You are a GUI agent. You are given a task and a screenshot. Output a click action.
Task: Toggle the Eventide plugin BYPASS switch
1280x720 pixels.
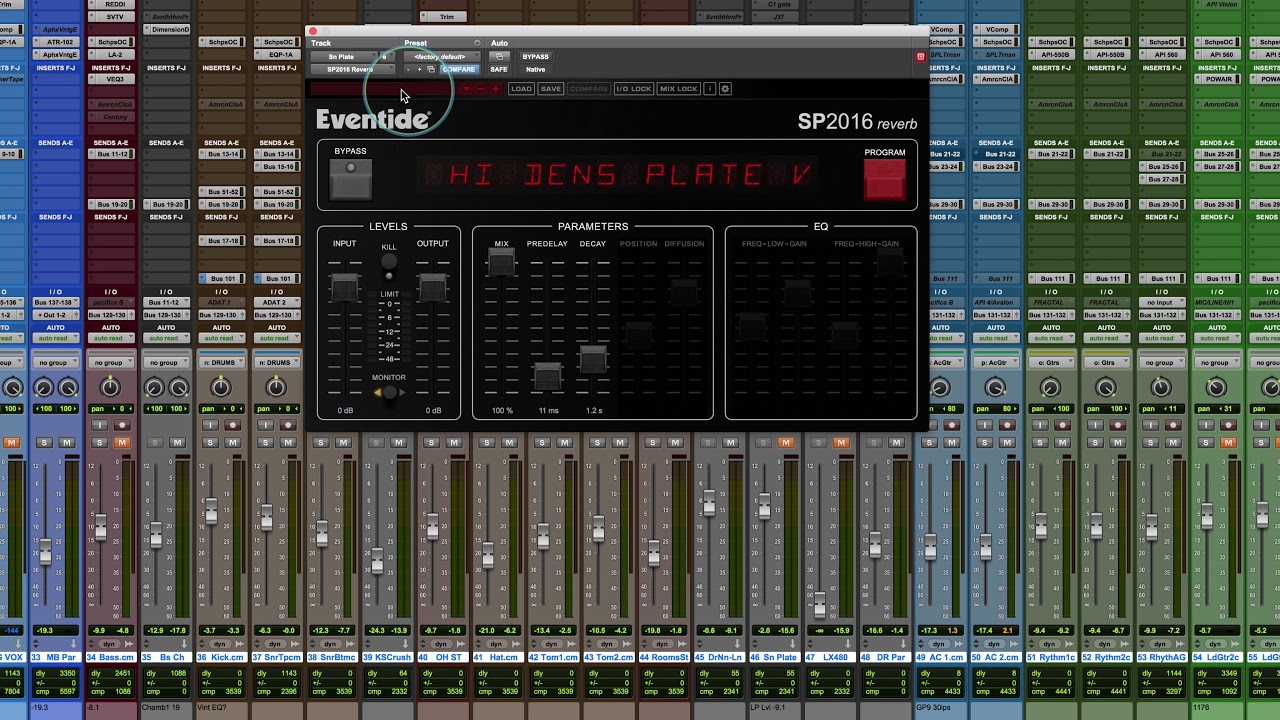pyautogui.click(x=350, y=178)
